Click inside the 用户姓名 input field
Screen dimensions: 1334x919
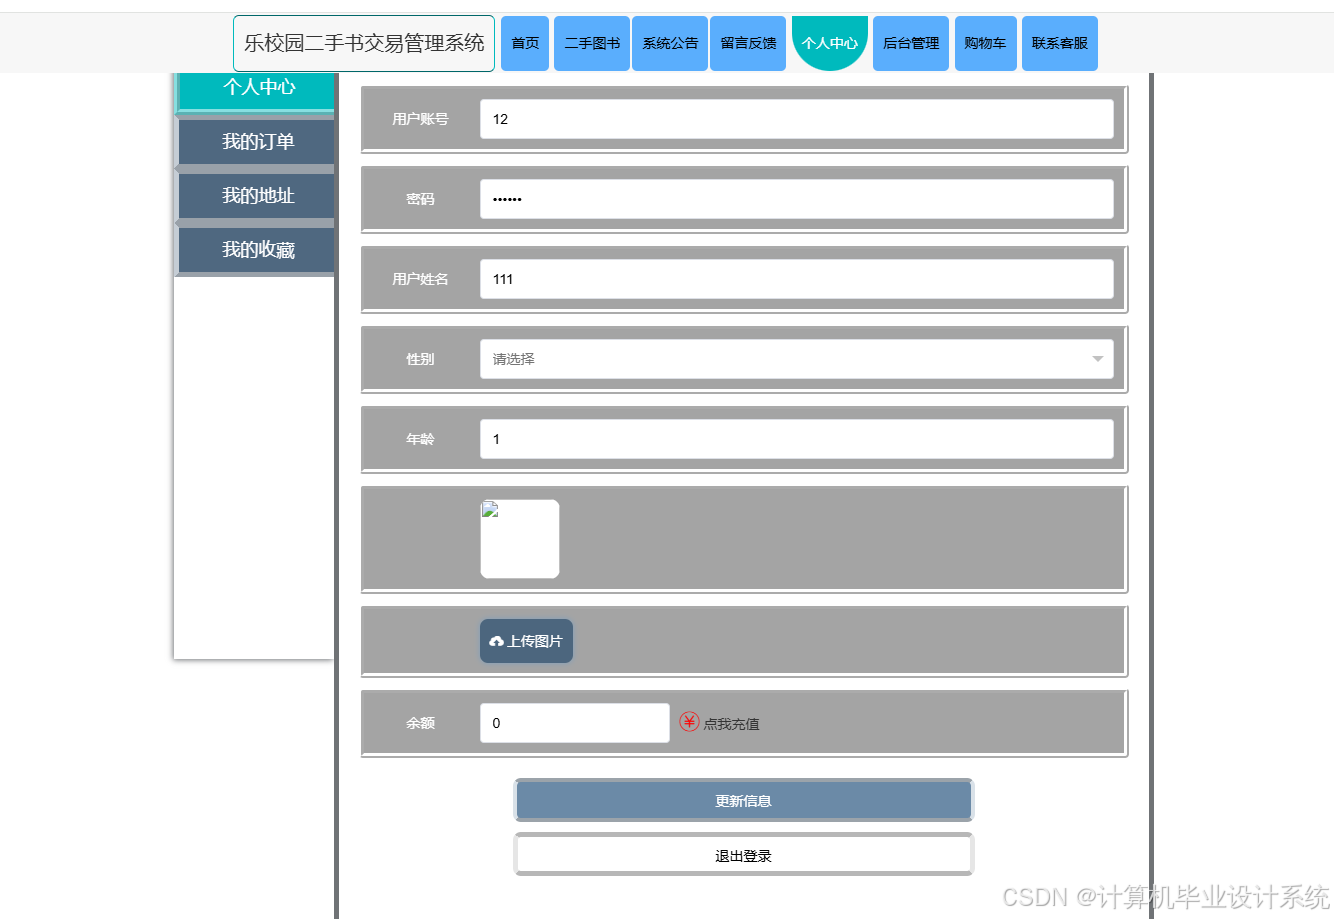click(797, 278)
